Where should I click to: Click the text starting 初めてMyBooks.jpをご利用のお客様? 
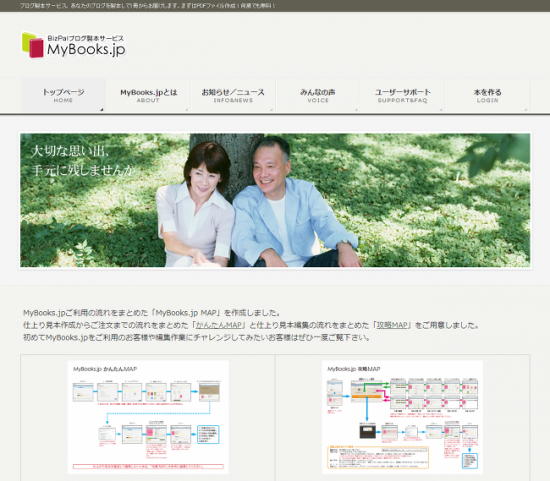tap(196, 338)
